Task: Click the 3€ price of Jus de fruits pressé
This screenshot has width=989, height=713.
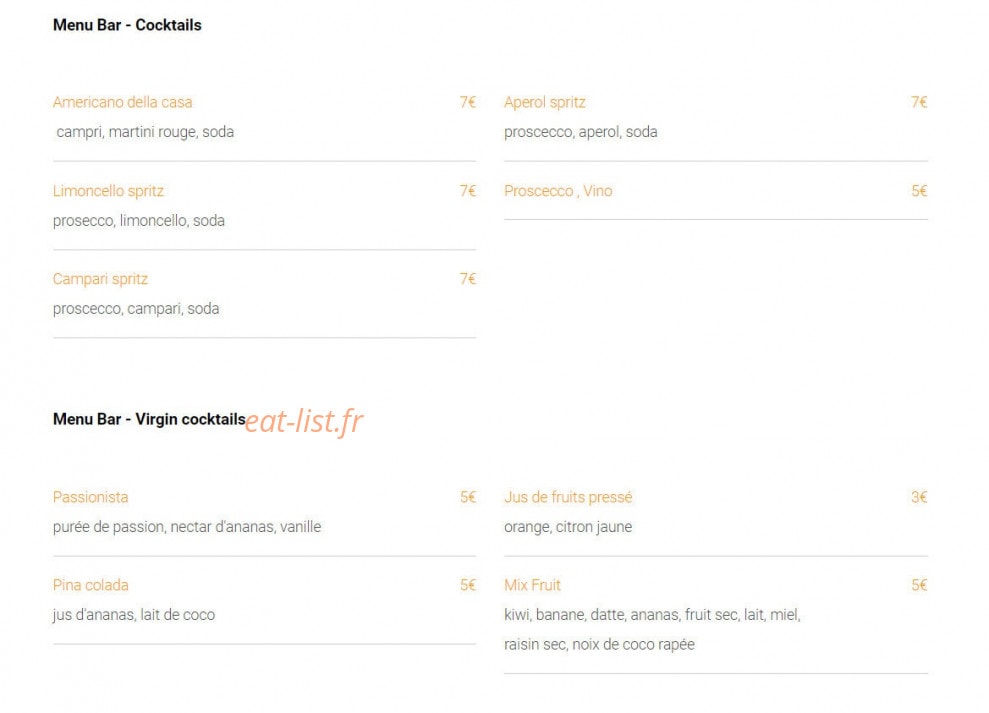Action: coord(919,497)
